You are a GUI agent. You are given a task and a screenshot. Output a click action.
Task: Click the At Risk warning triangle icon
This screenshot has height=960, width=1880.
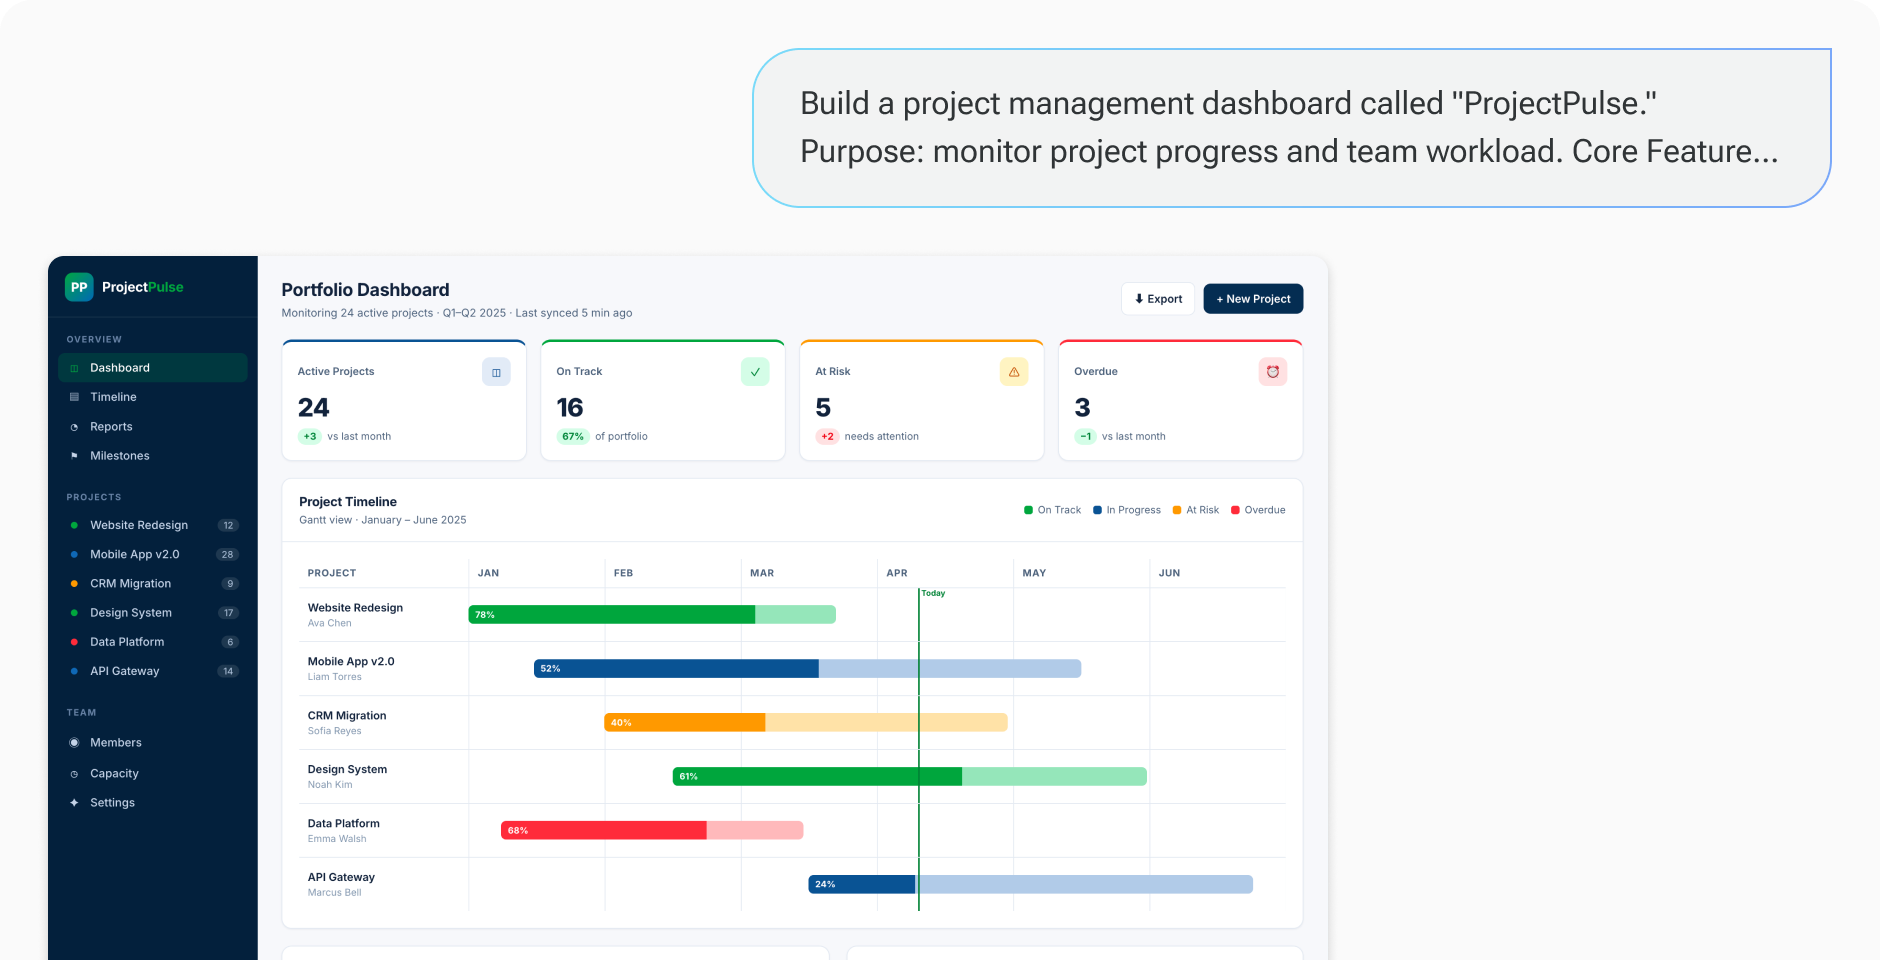click(1014, 372)
